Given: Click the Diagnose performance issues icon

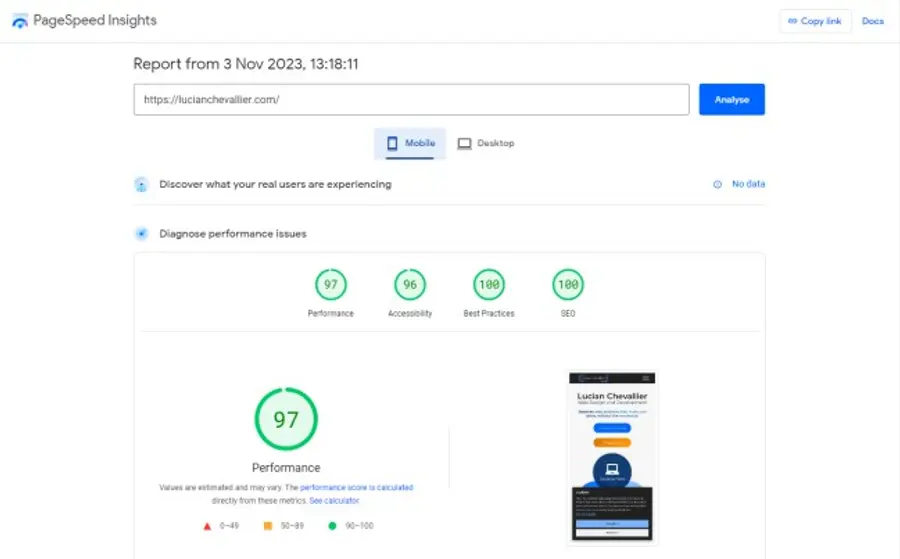Looking at the screenshot, I should tap(141, 234).
